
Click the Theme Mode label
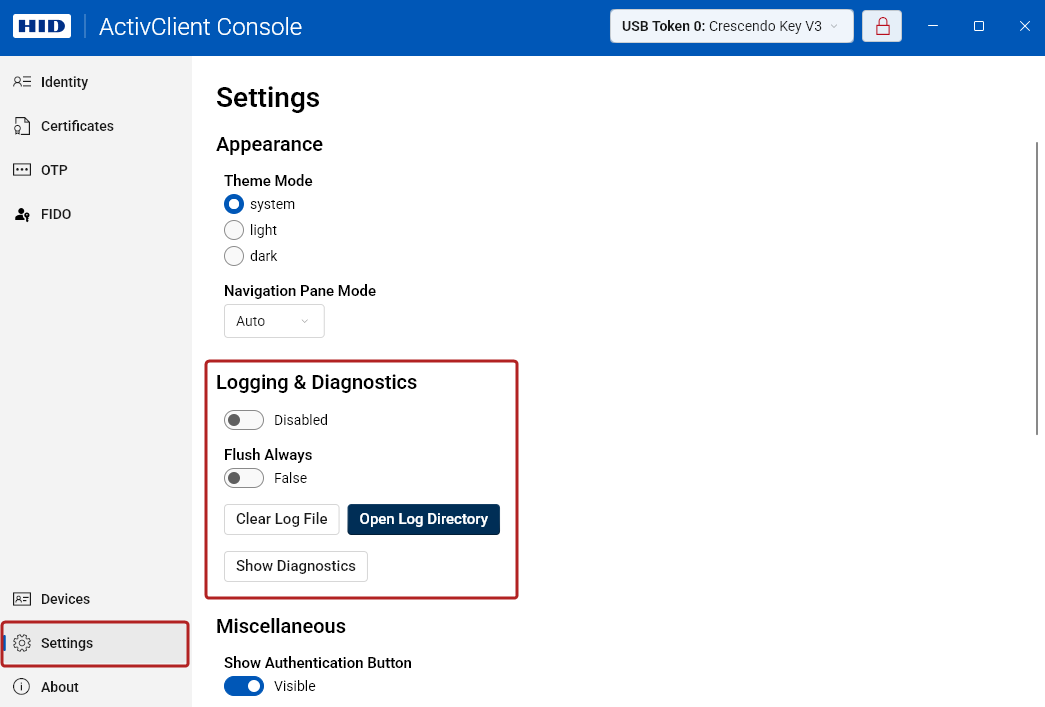268,181
